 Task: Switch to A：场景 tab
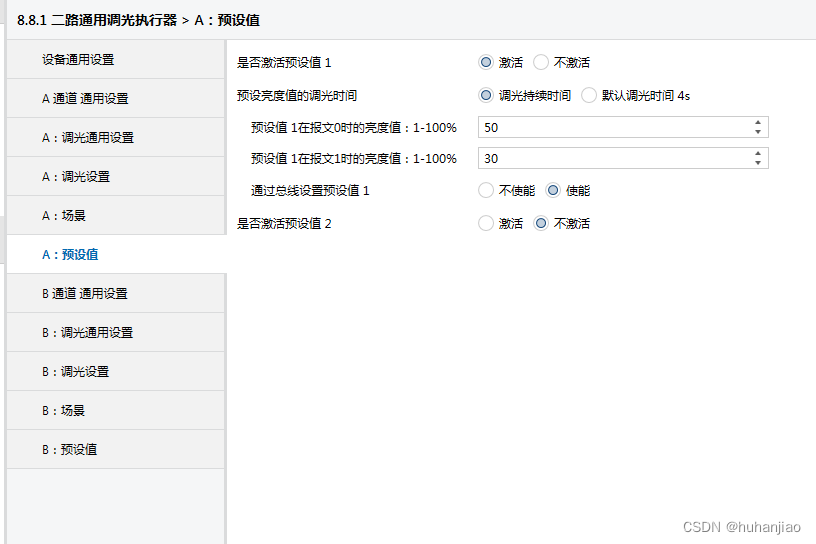[x=115, y=216]
